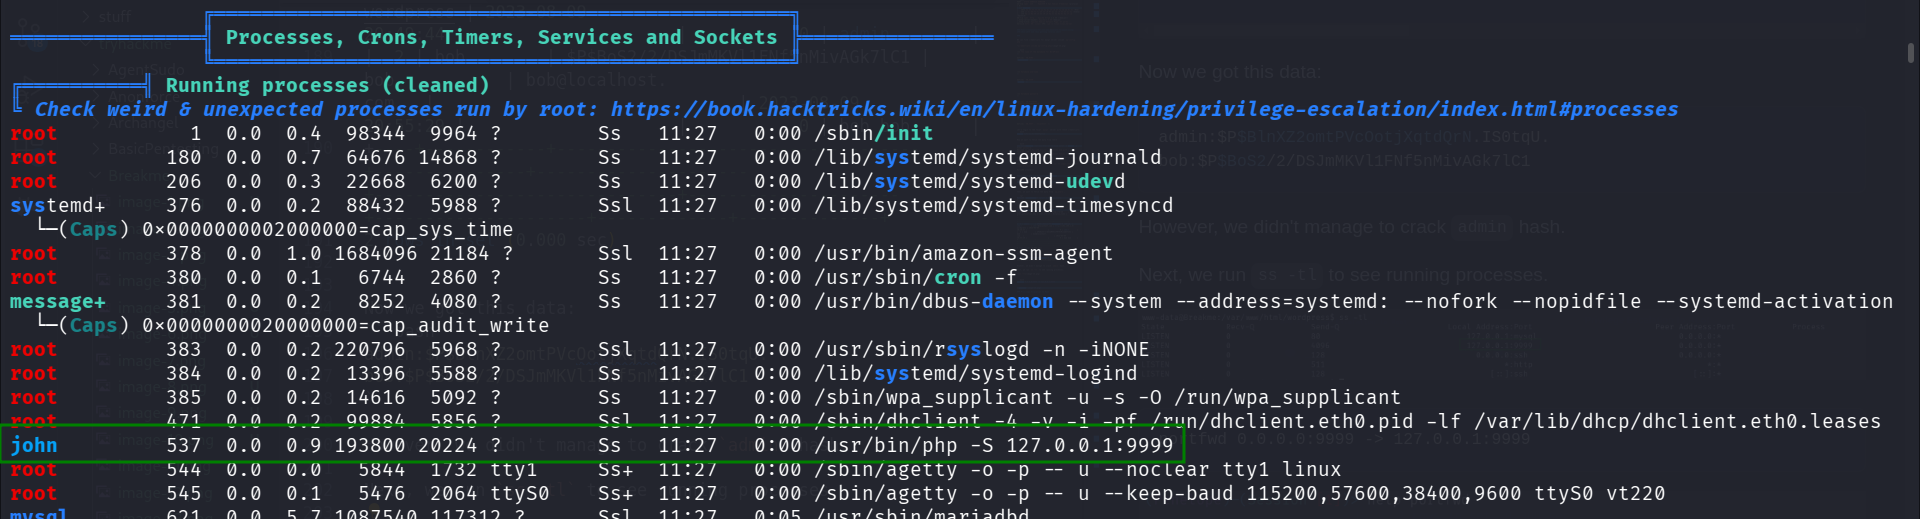Select the systemd-journald process command
Viewport: 1920px width, 519px height.
(987, 157)
